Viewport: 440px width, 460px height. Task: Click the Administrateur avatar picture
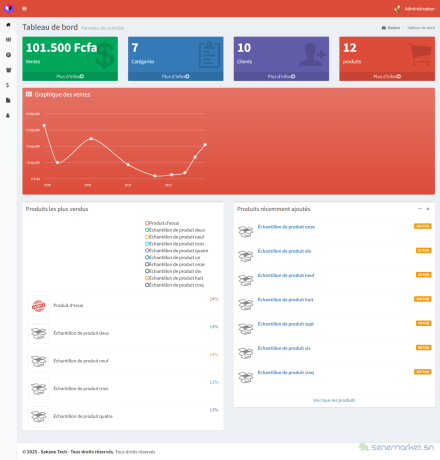(397, 9)
